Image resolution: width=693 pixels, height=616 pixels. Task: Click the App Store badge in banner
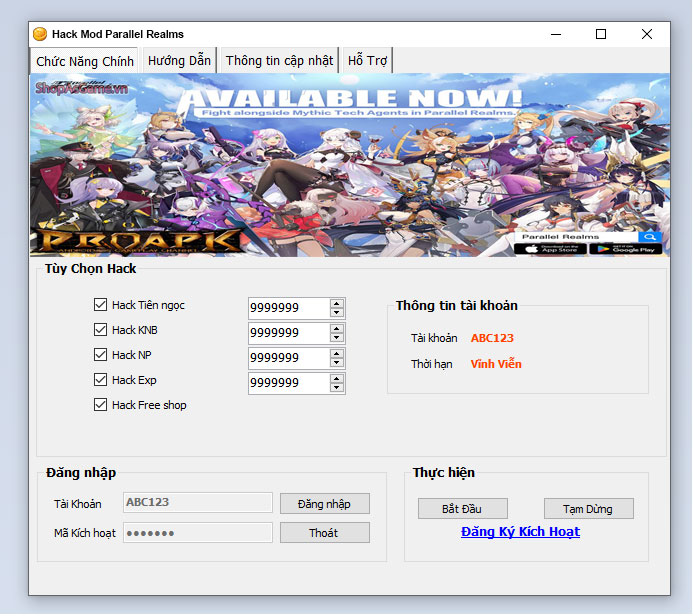[550, 249]
